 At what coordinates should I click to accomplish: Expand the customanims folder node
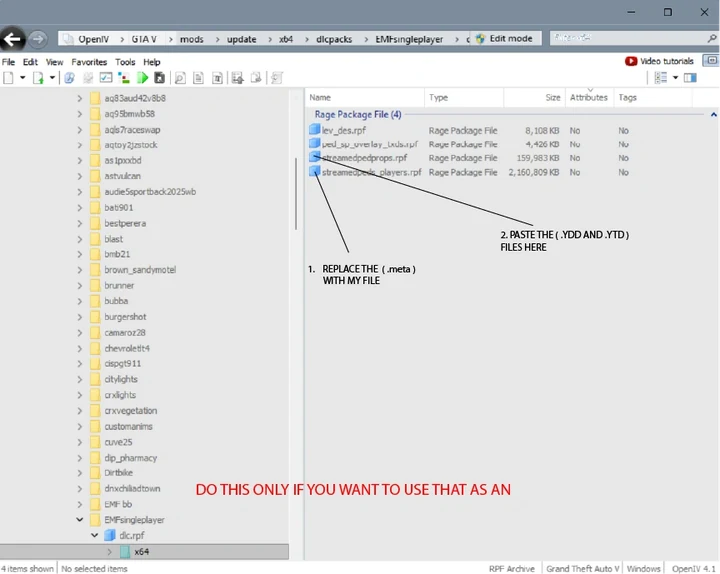point(79,426)
